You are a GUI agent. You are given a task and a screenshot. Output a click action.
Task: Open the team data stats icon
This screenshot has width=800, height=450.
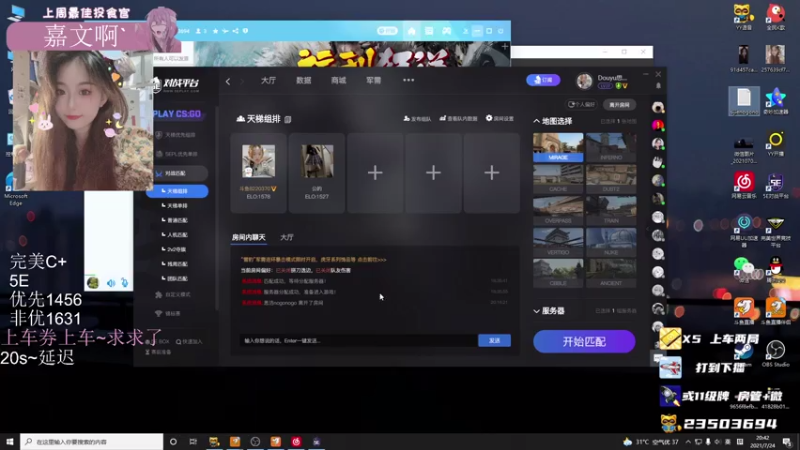tap(458, 118)
